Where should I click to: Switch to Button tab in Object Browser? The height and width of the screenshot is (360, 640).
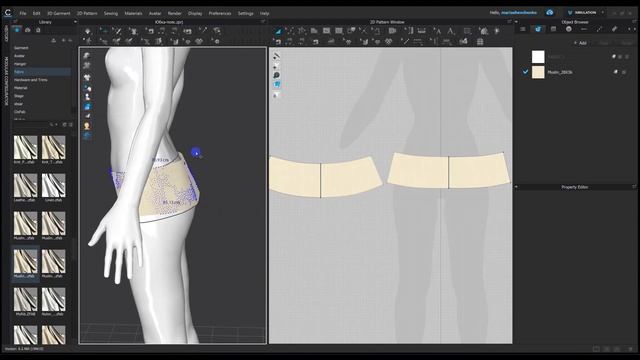click(569, 29)
